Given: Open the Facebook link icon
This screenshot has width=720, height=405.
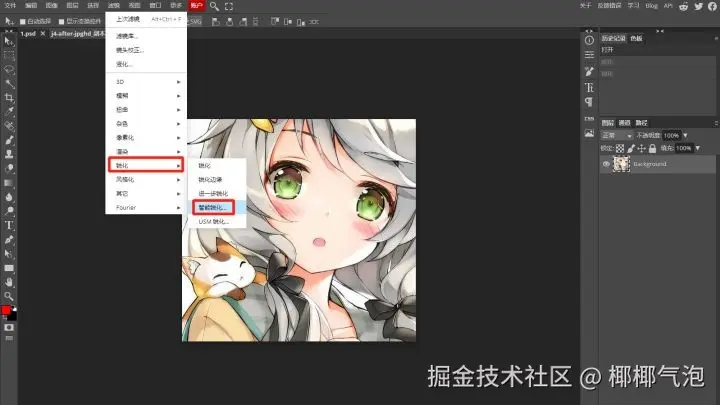Looking at the screenshot, I should click(x=712, y=6).
